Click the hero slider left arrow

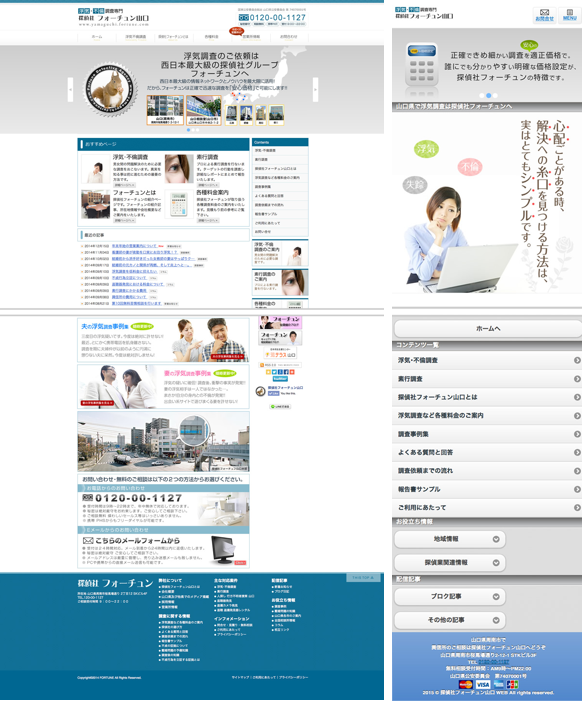pyautogui.click(x=70, y=89)
